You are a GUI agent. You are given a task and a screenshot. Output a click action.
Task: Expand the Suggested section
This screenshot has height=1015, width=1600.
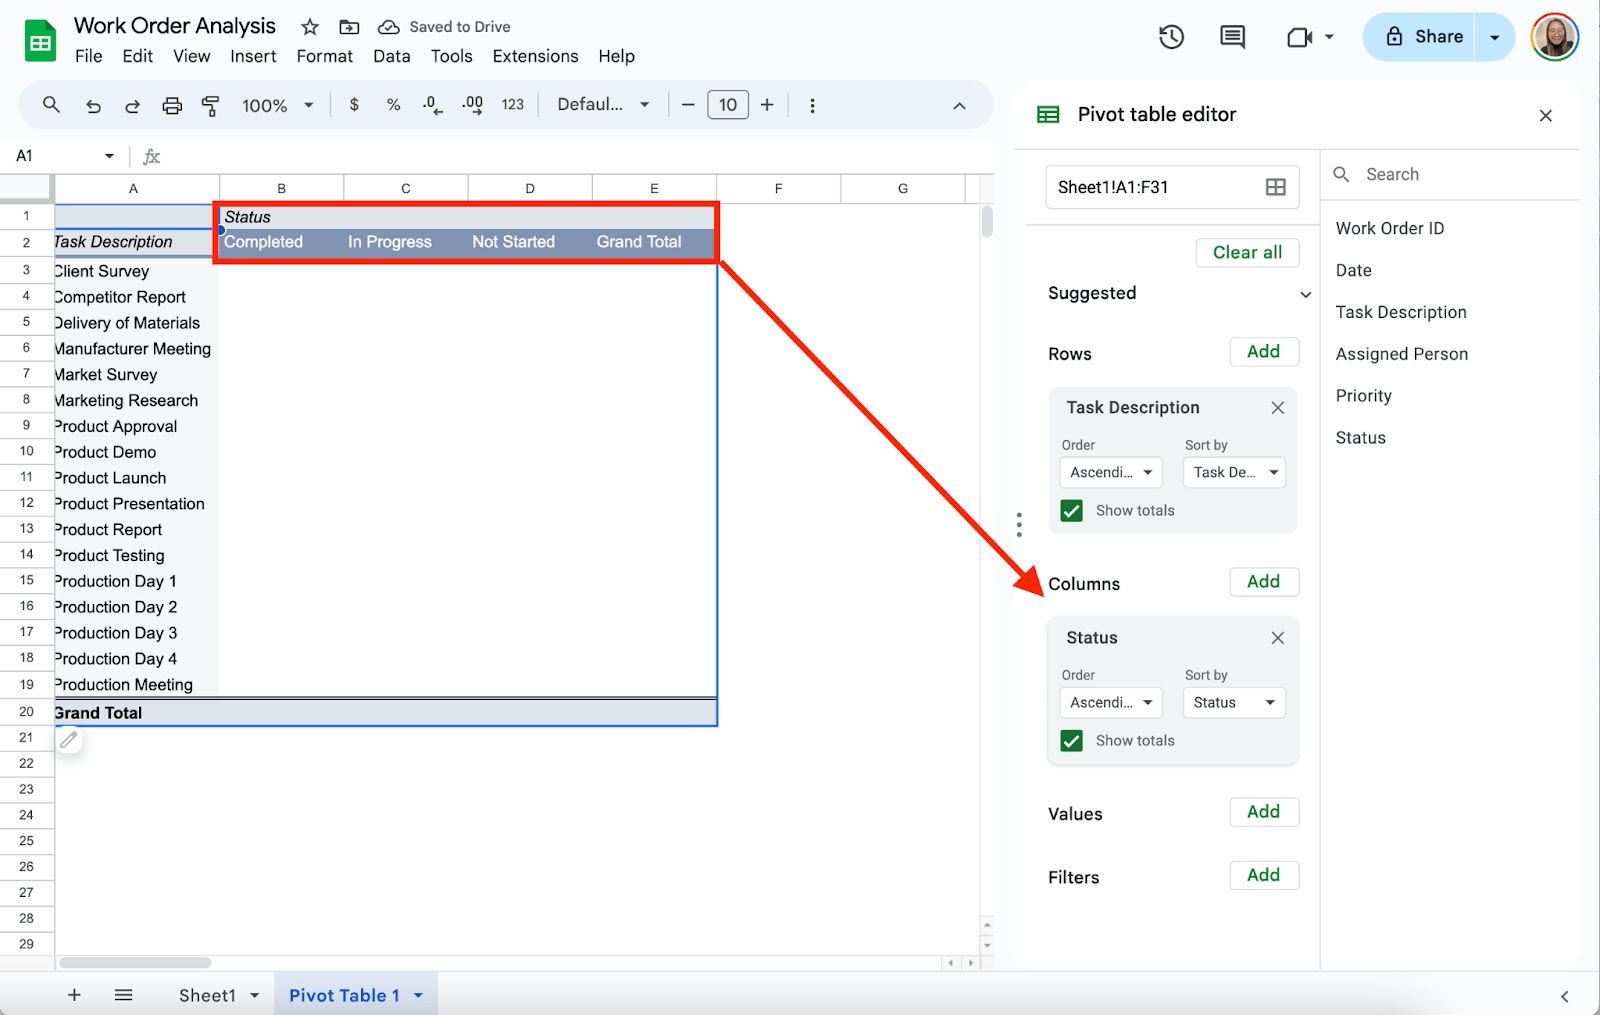tap(1305, 294)
